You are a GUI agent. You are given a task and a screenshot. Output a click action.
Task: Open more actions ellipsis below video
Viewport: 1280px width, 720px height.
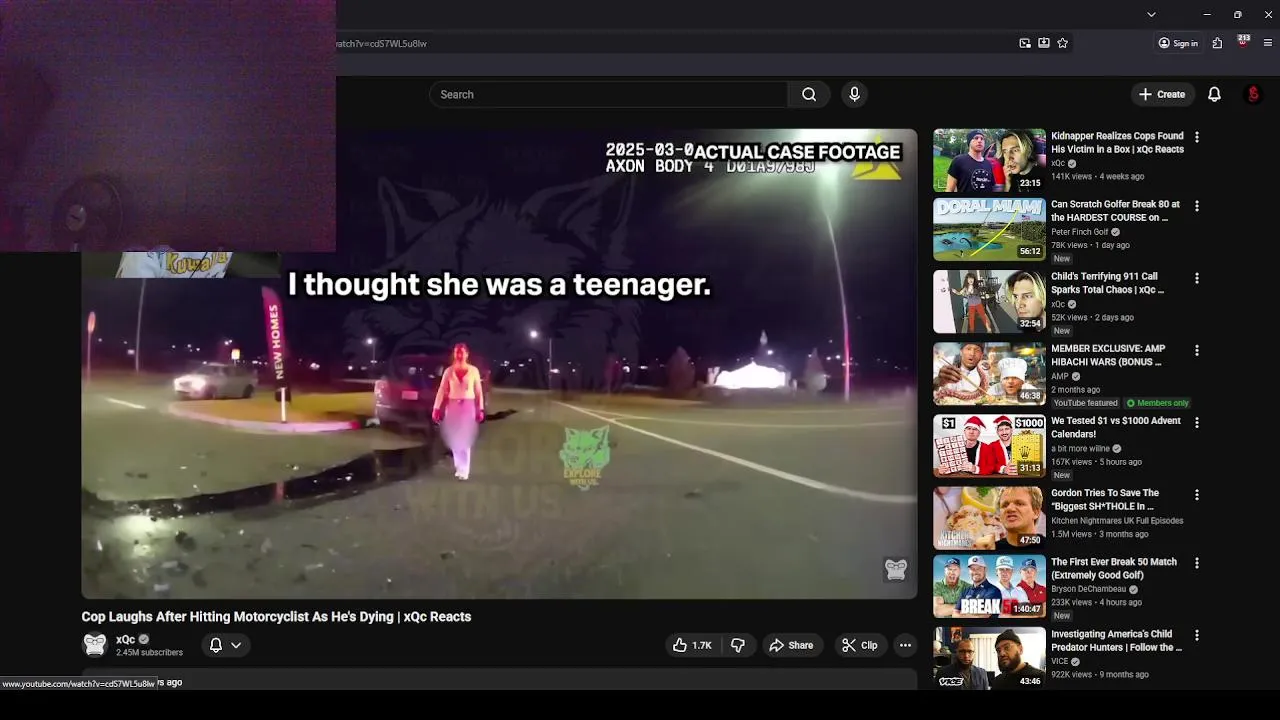click(905, 645)
